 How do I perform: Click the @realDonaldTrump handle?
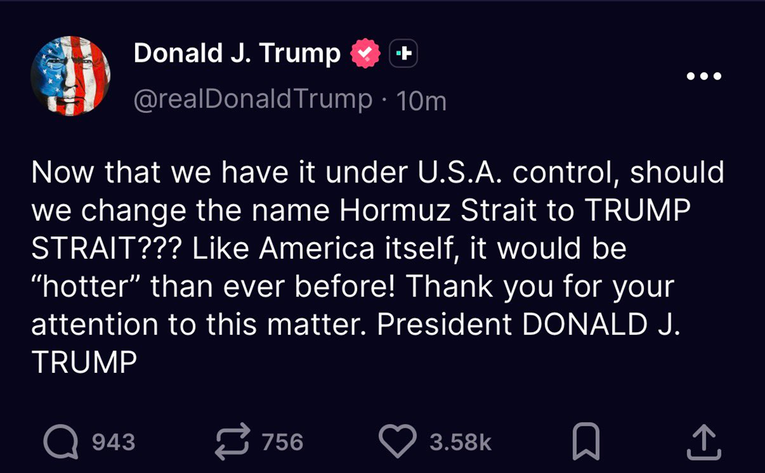tap(253, 100)
